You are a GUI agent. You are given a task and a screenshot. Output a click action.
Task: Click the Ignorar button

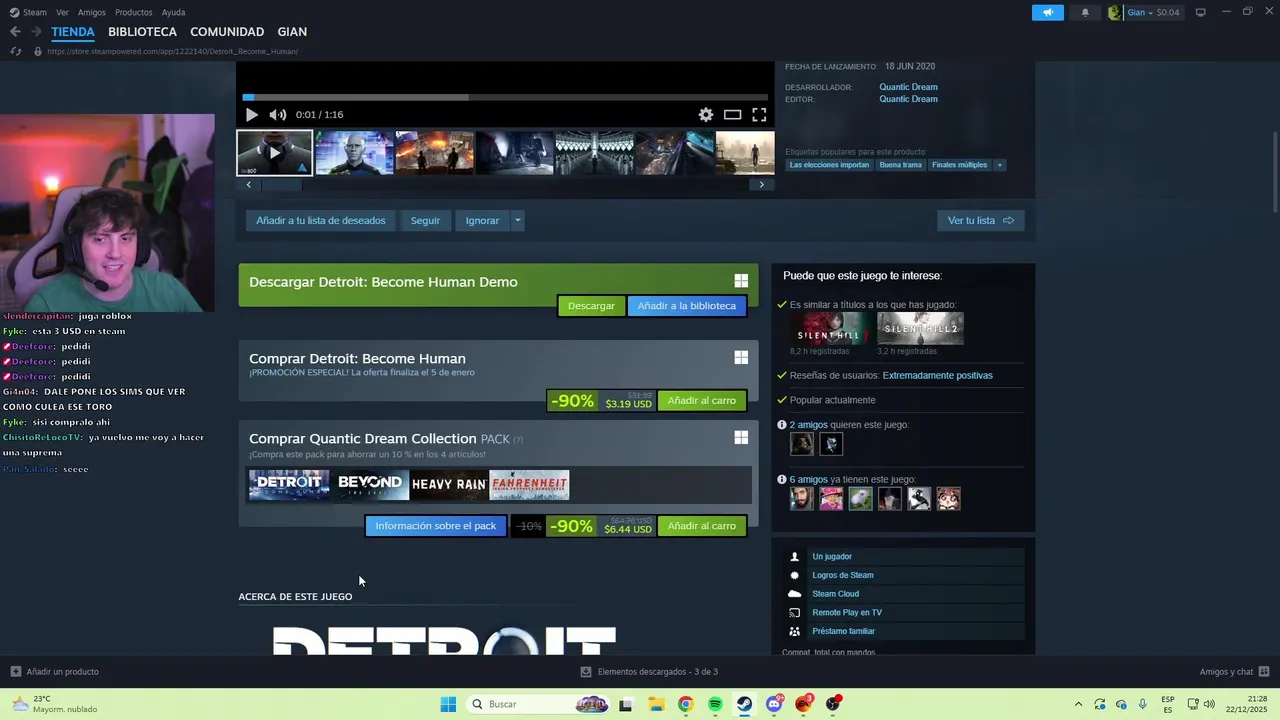pyautogui.click(x=482, y=220)
